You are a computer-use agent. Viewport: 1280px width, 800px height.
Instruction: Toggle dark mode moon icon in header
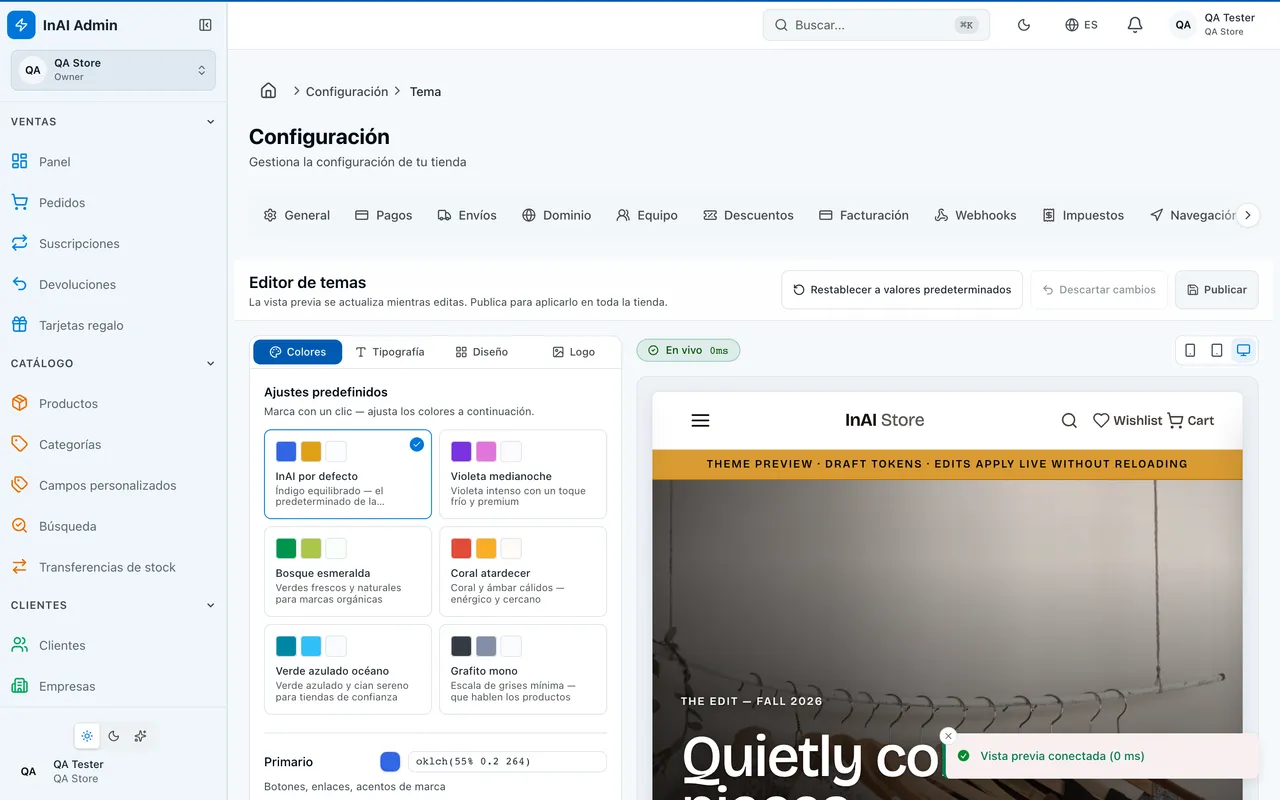point(1024,25)
